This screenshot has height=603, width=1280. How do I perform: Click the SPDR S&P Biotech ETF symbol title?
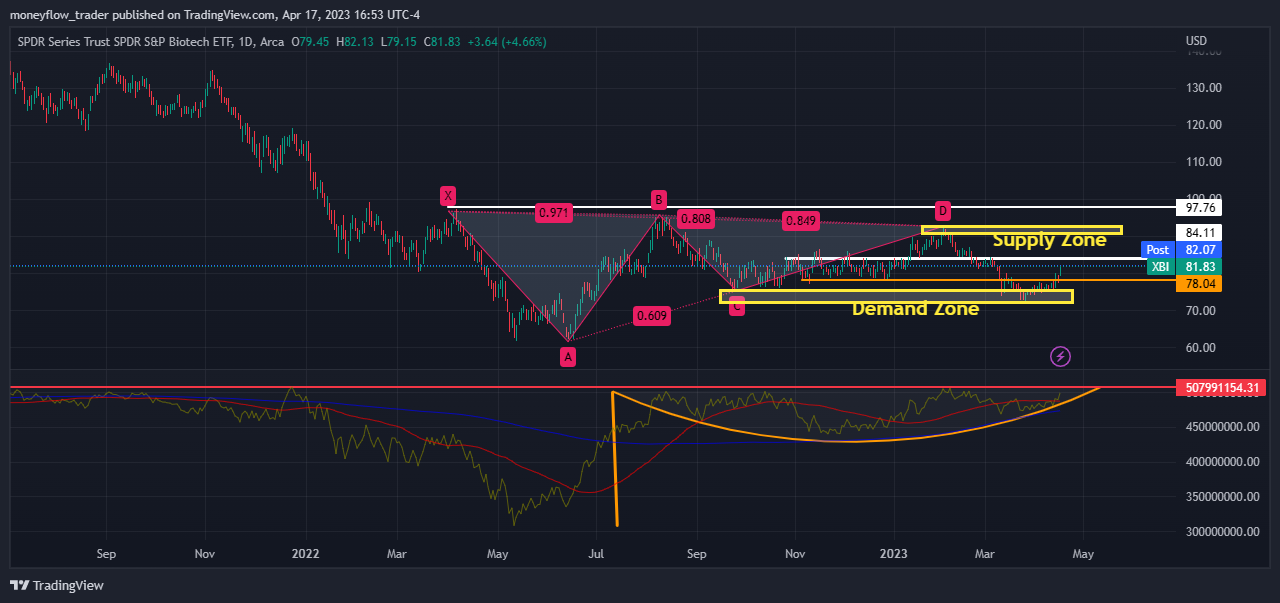(124, 42)
